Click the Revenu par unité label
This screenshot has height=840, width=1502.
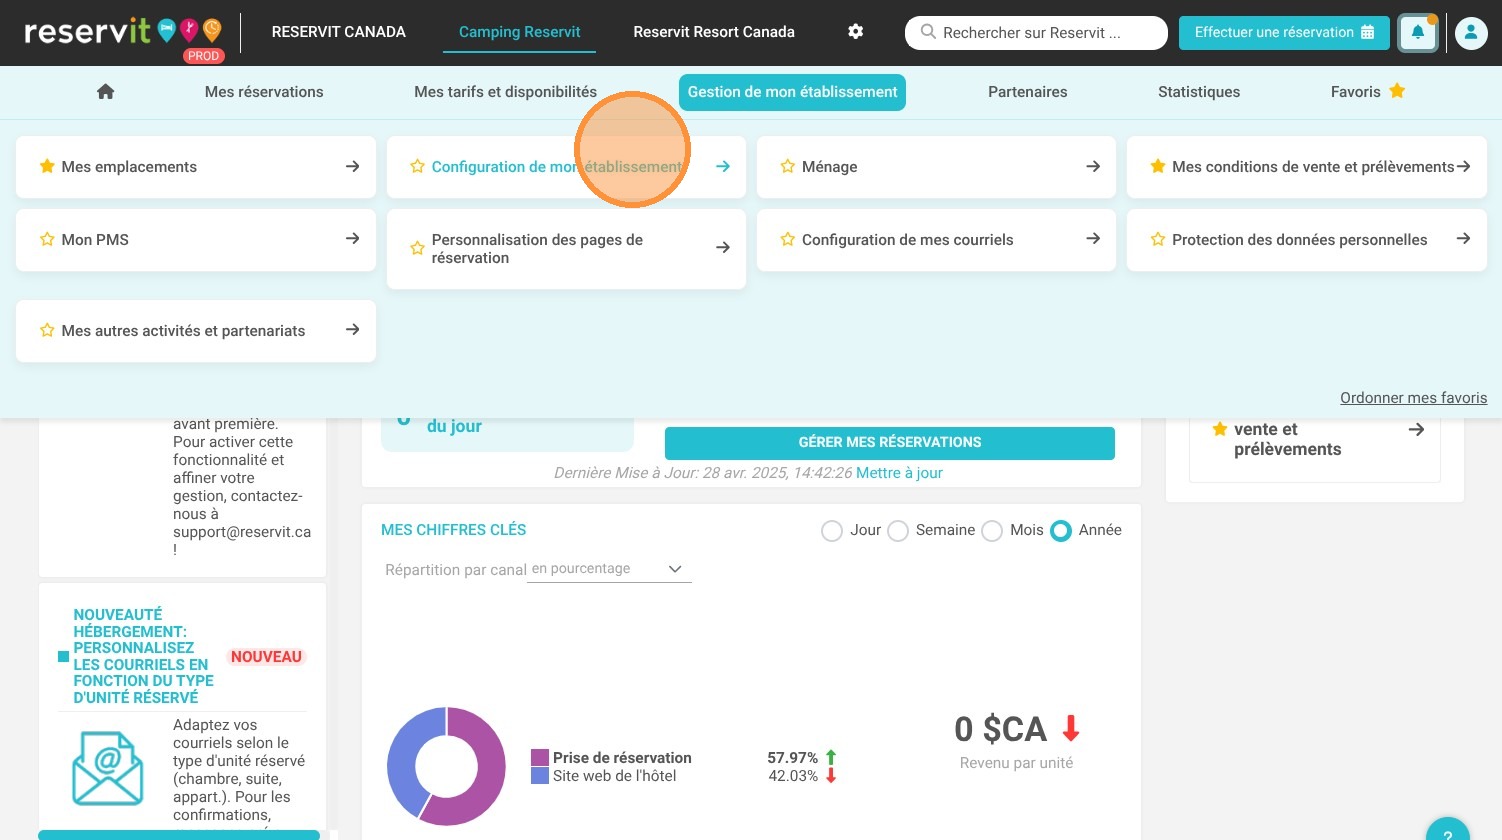pyautogui.click(x=1016, y=763)
